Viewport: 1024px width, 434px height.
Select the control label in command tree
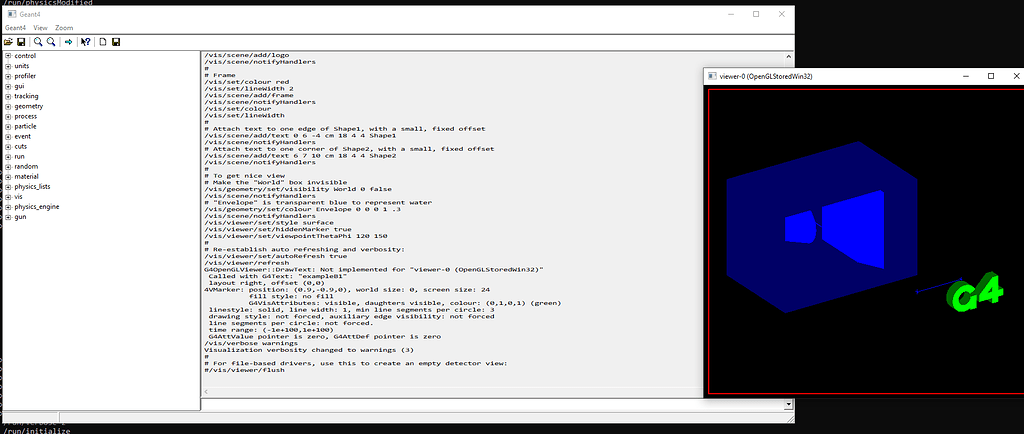pos(25,56)
